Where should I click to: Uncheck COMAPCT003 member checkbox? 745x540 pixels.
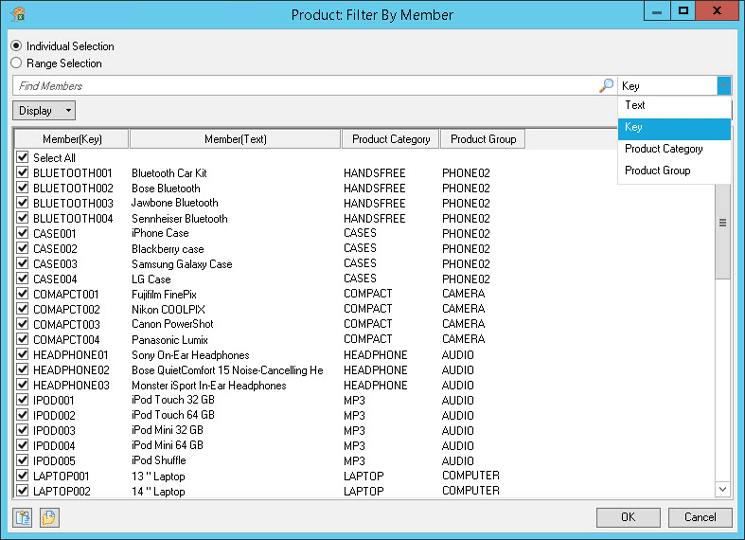coord(22,324)
